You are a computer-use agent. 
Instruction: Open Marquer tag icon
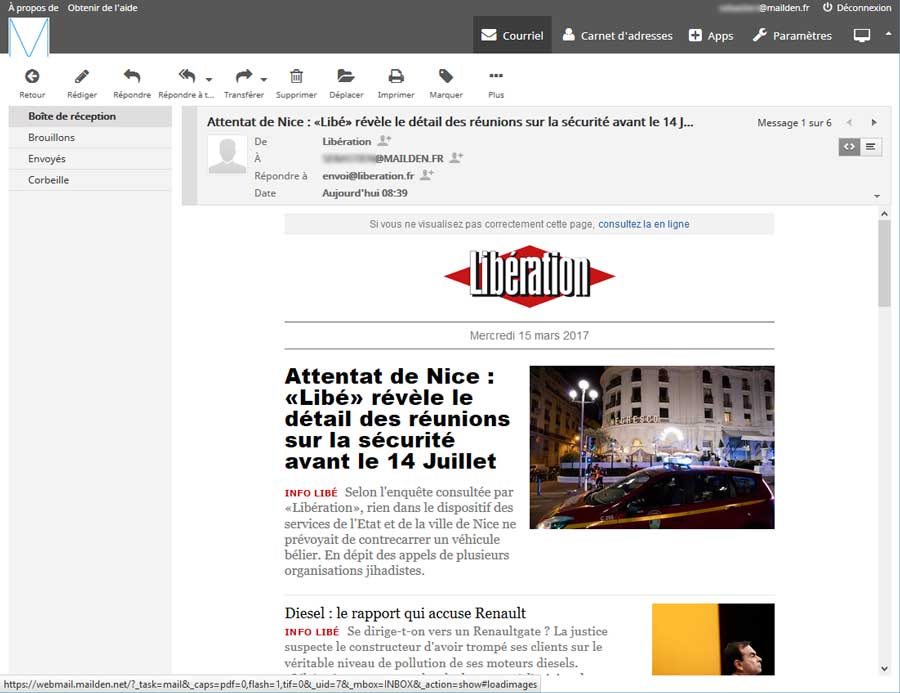coord(446,76)
